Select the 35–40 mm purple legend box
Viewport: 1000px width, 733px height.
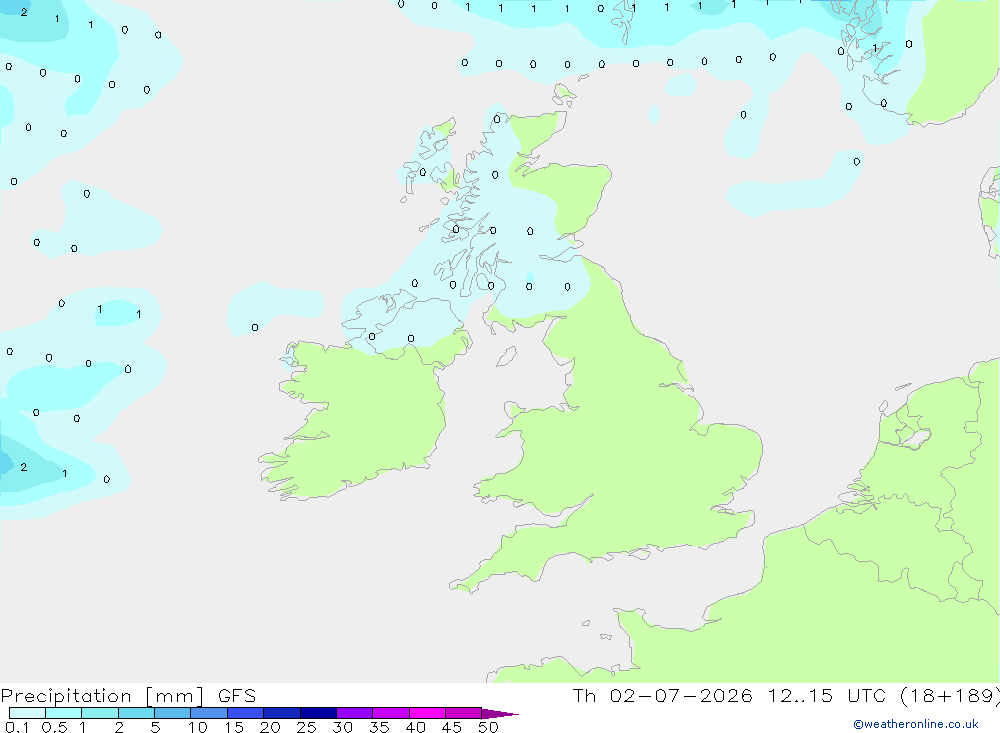point(390,713)
